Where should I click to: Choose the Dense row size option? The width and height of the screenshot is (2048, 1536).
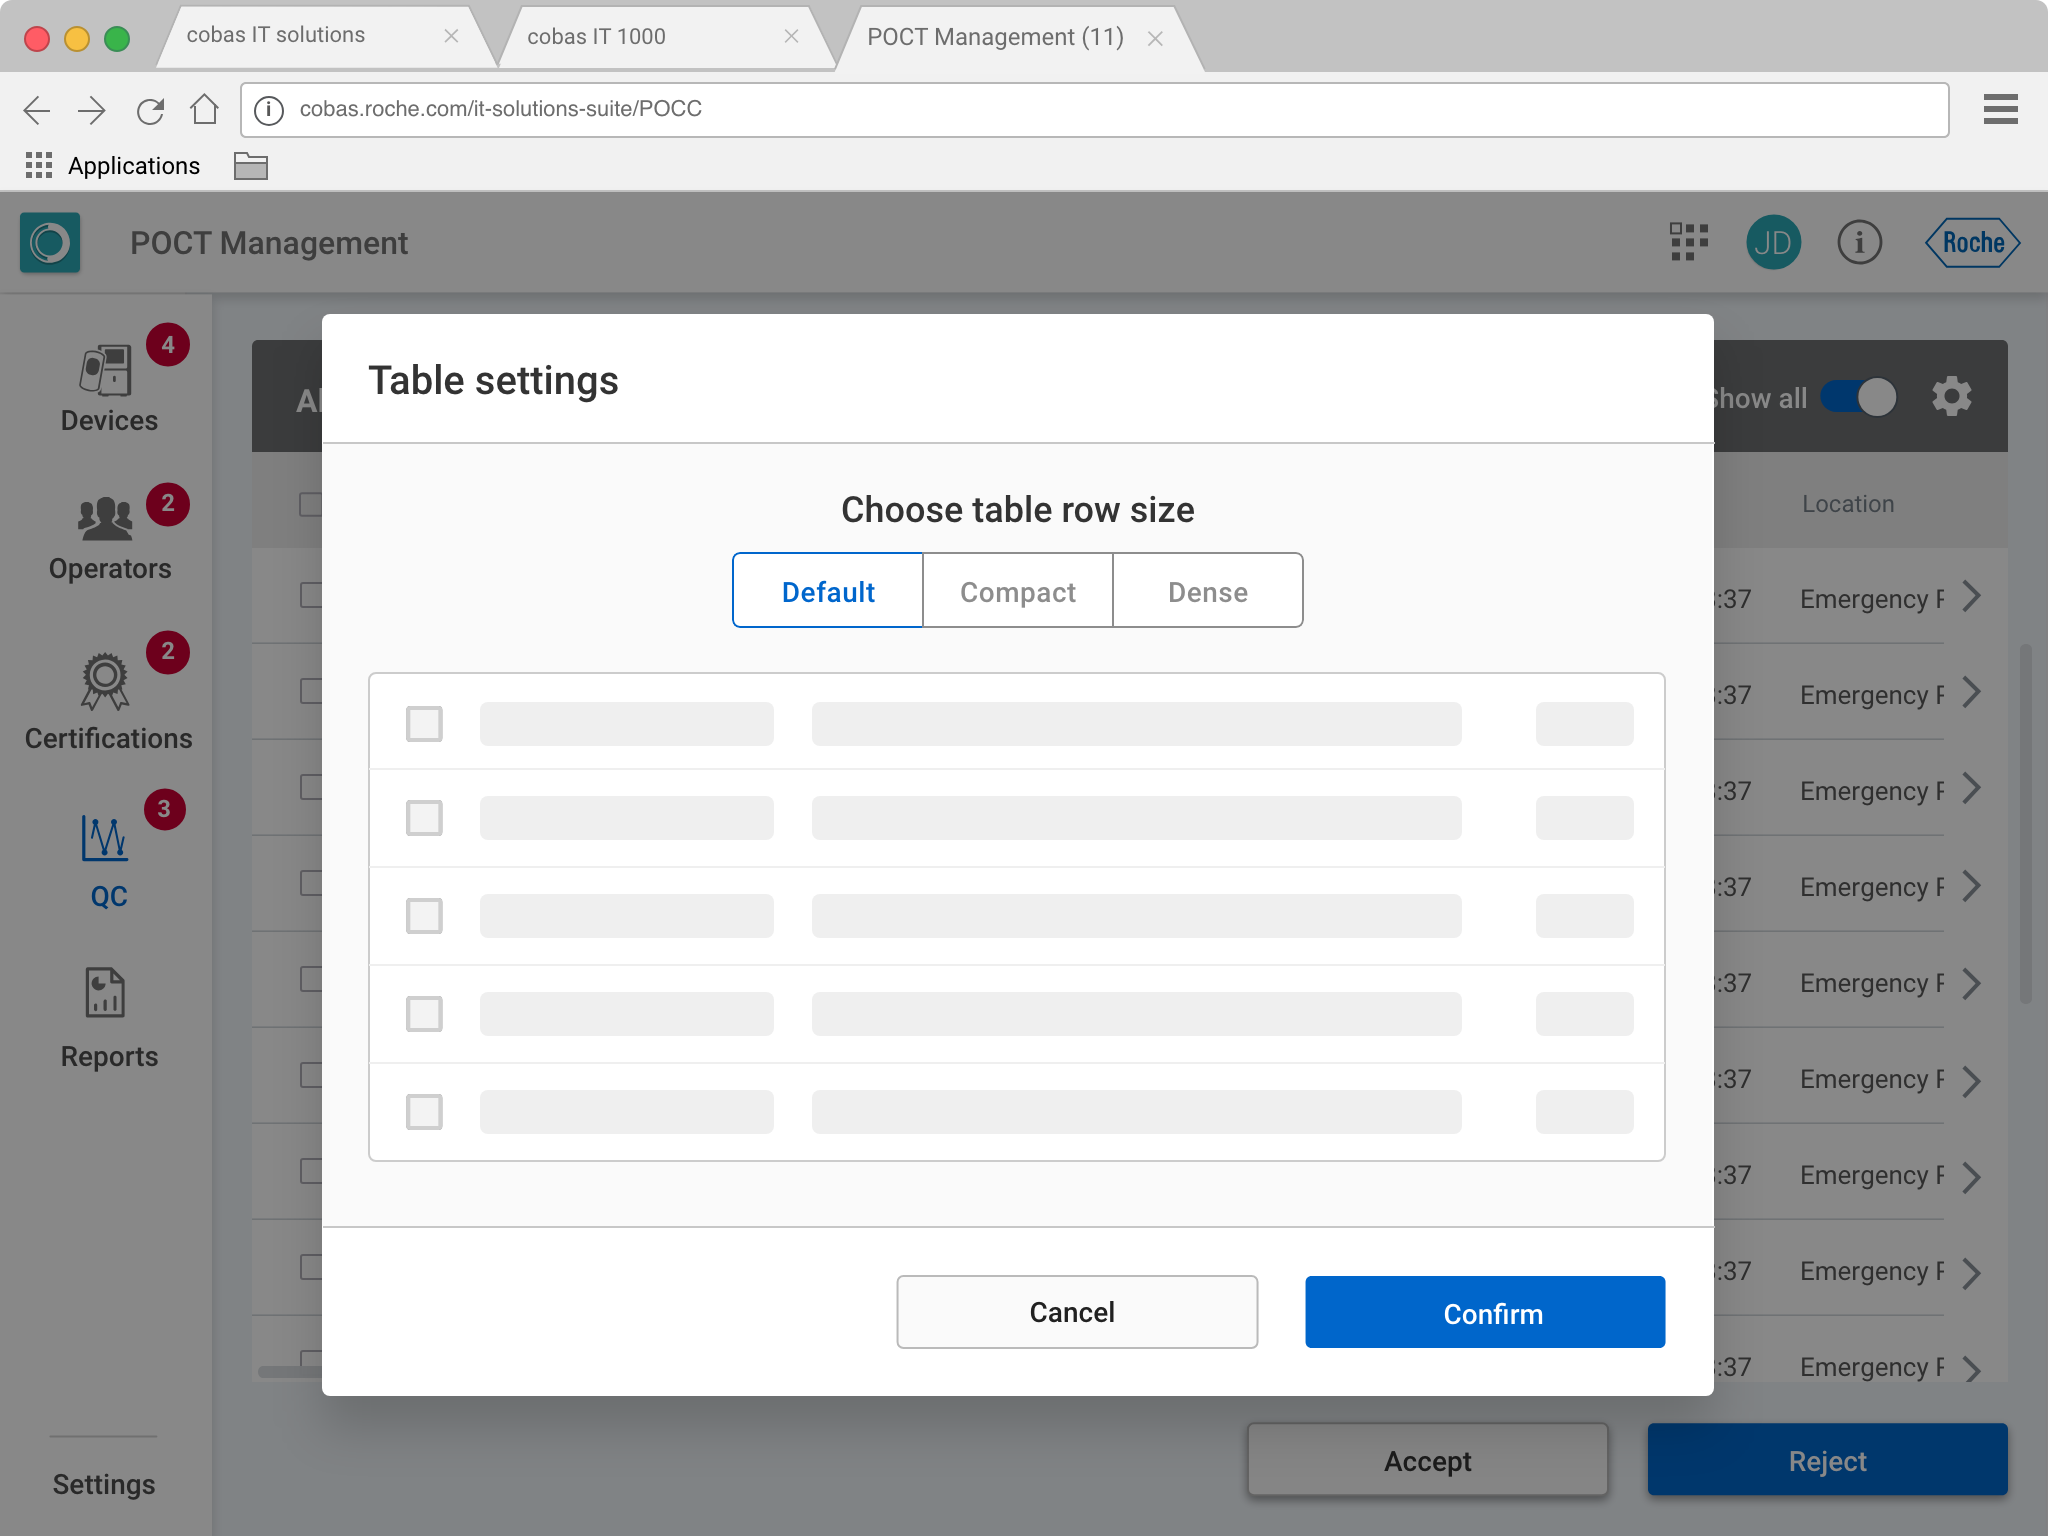(1207, 591)
